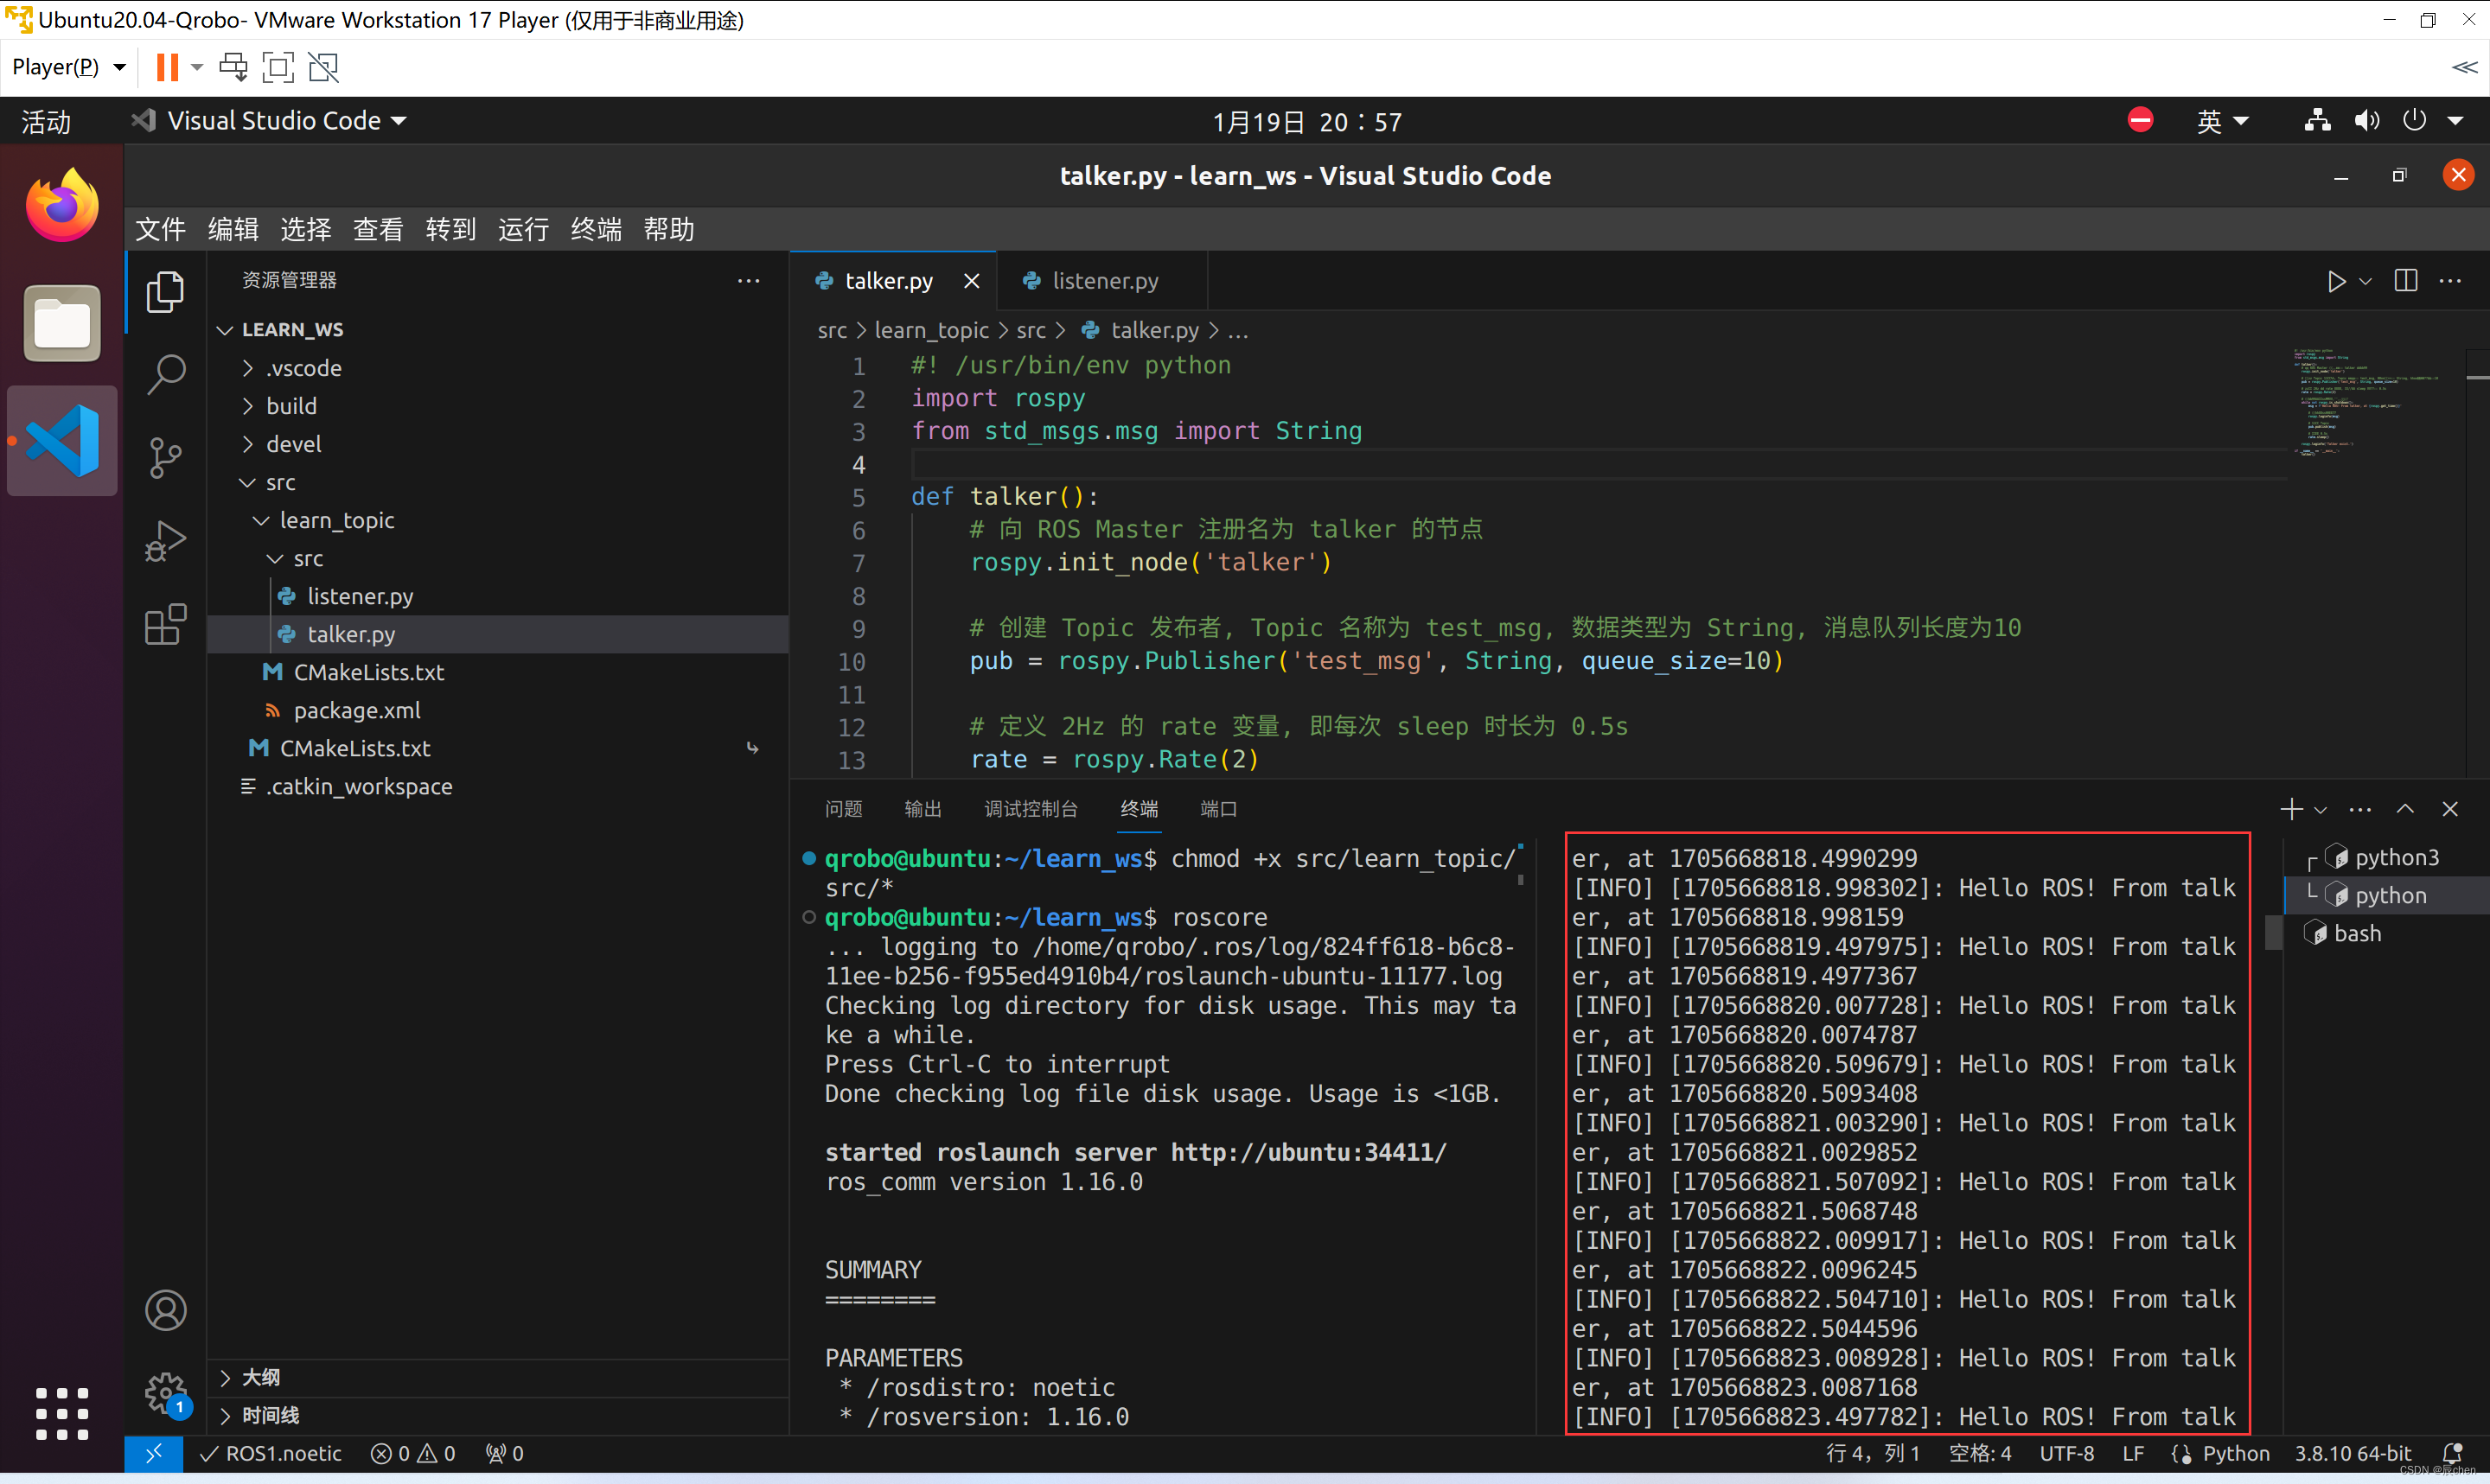Open the Manage gear icon
Screen dimensions: 2490x1484
point(165,1392)
